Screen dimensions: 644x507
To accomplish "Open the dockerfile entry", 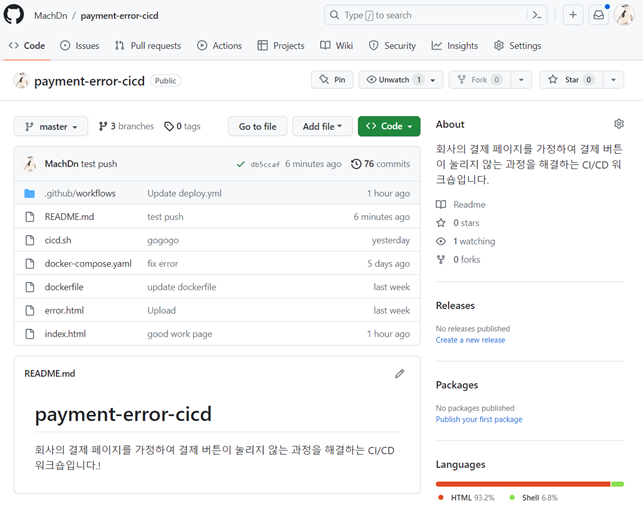I will coord(64,287).
